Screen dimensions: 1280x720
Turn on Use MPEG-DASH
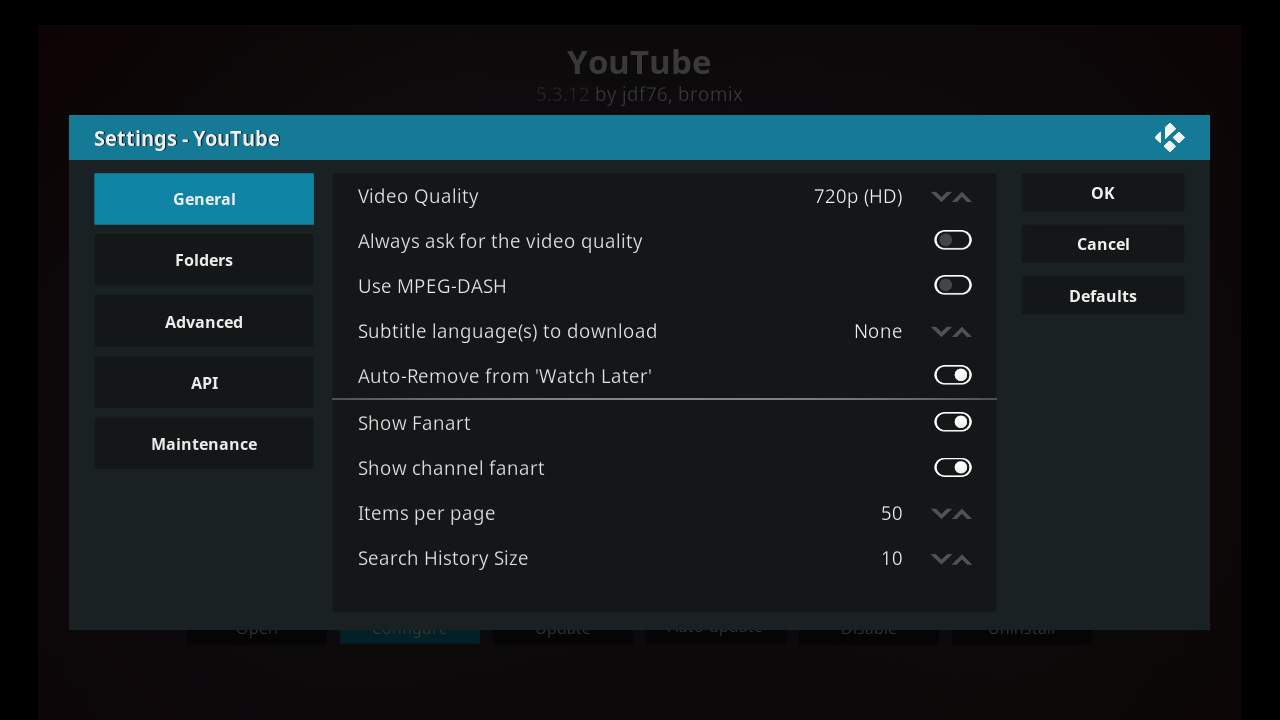952,284
